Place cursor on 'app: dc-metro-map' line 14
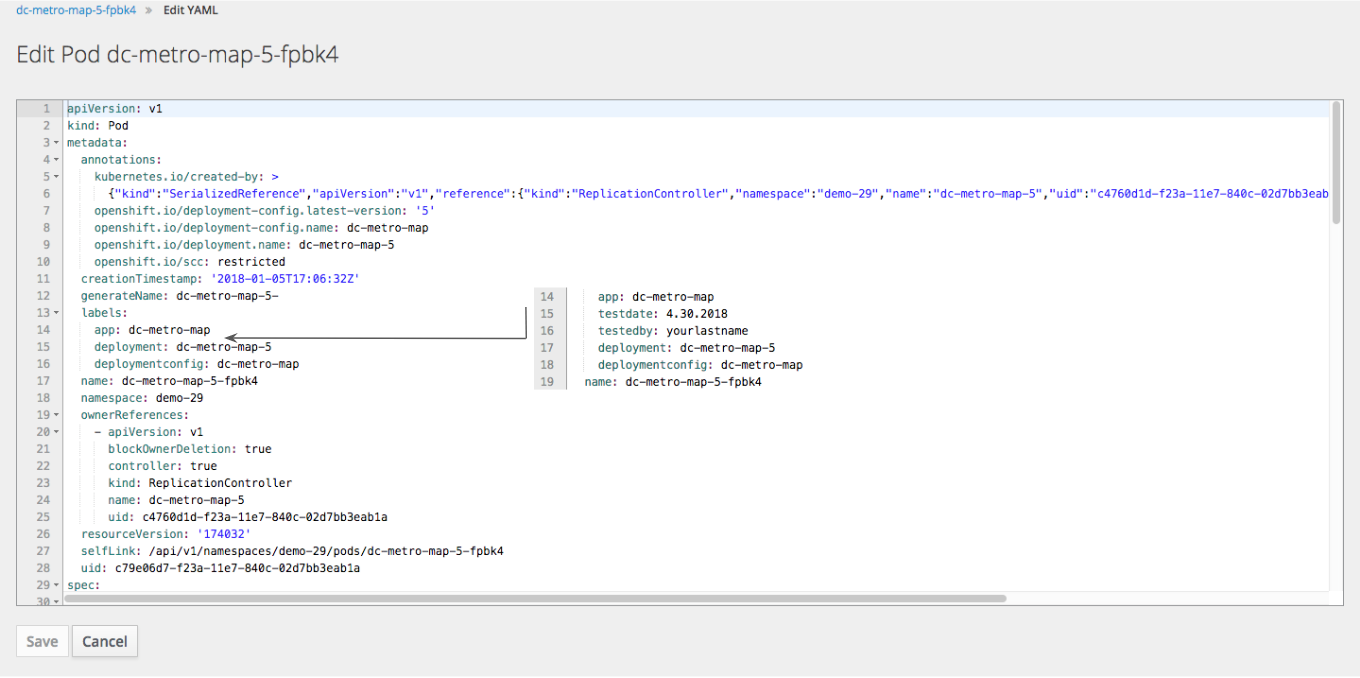This screenshot has height=678, width=1360. pyautogui.click(x=152, y=330)
